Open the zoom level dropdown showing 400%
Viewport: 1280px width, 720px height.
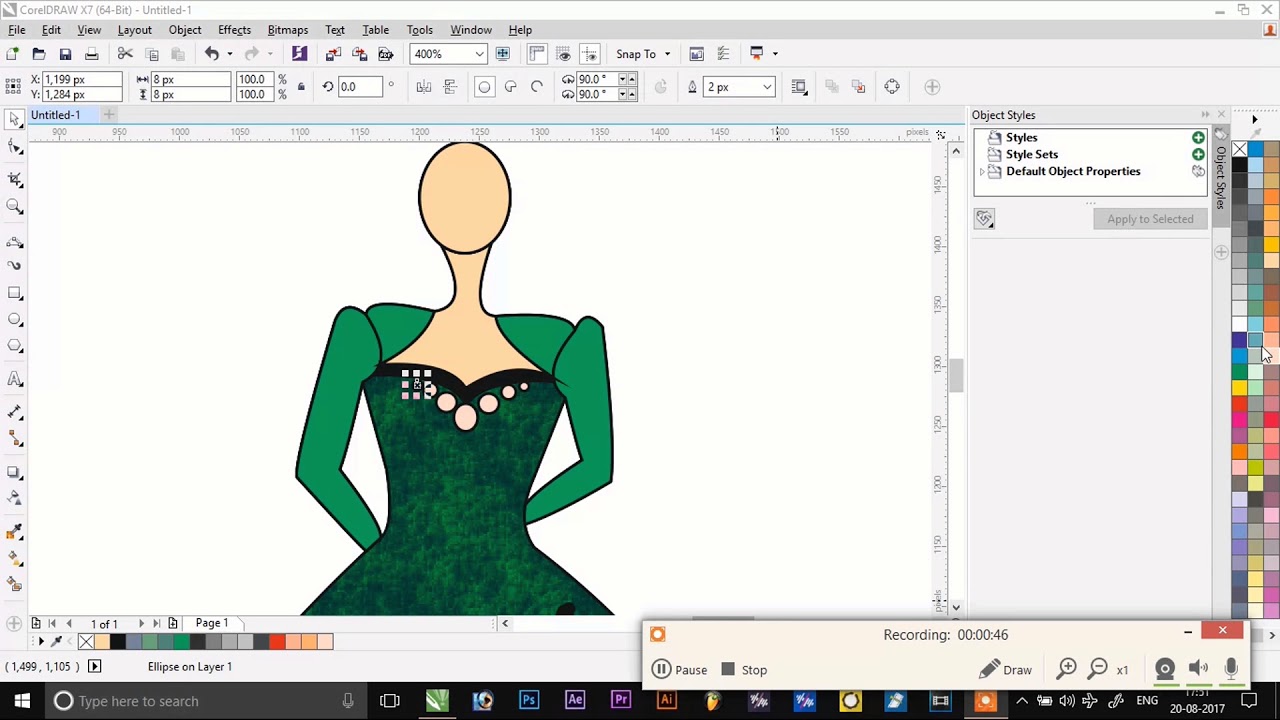478,54
